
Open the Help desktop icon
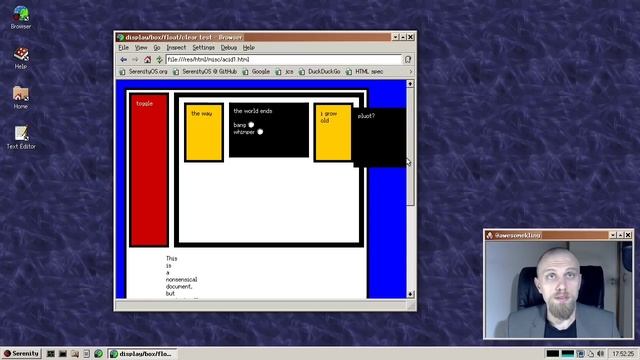pos(21,58)
